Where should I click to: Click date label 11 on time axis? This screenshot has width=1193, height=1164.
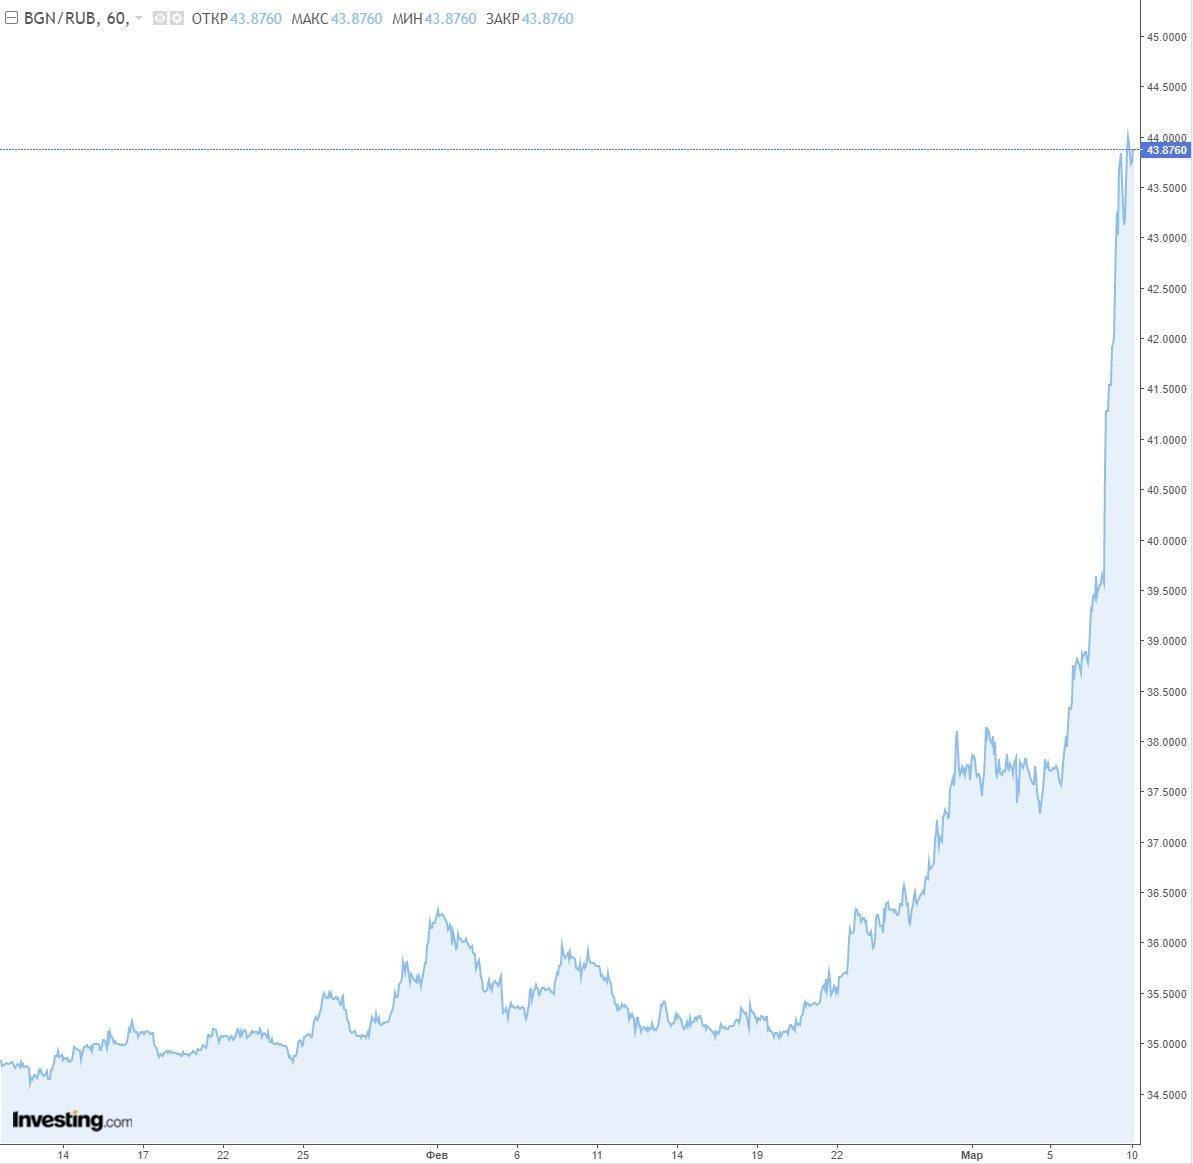596,1155
